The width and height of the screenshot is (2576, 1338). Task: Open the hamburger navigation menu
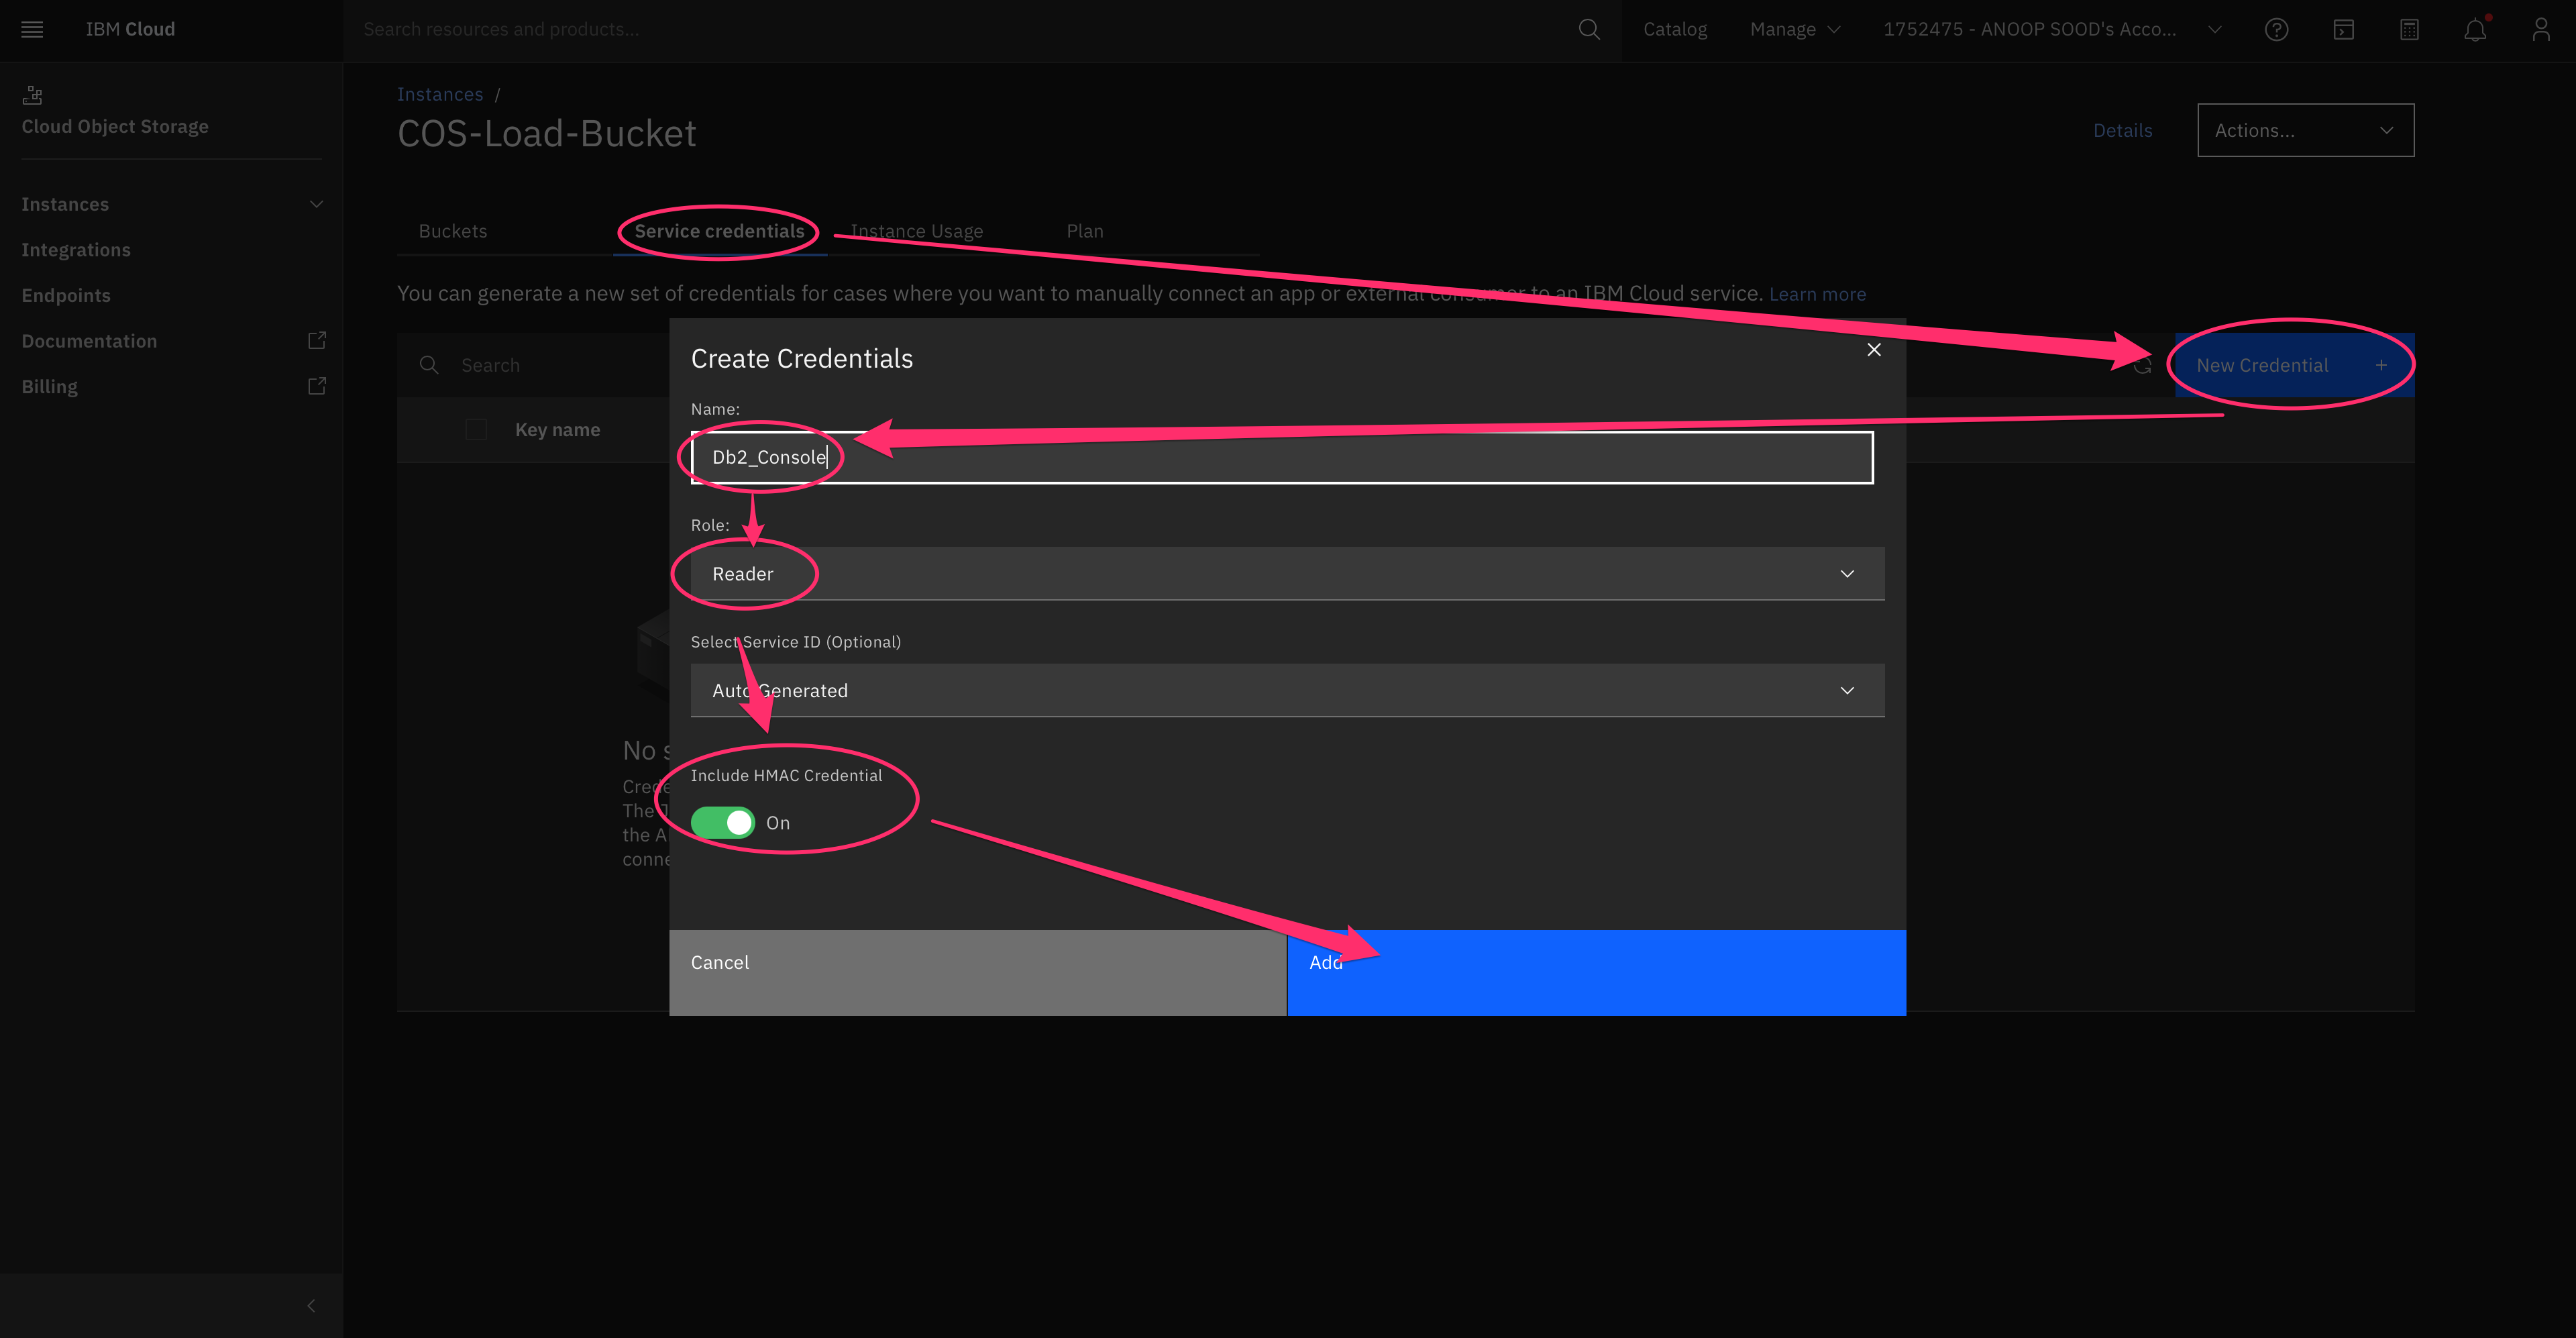(x=31, y=29)
